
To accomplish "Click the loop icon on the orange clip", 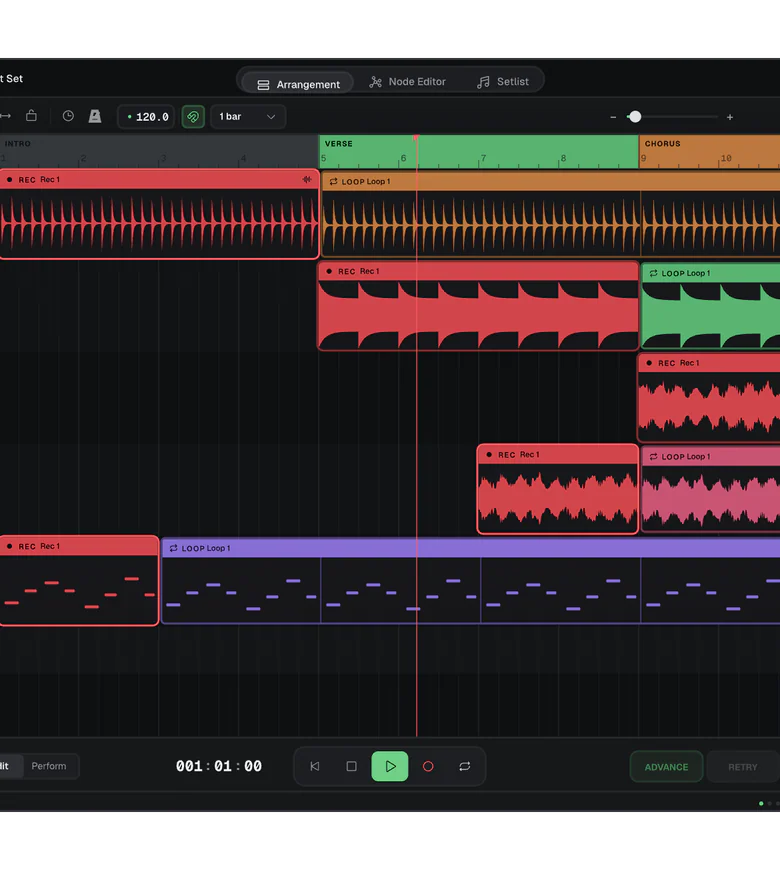I will click(333, 182).
